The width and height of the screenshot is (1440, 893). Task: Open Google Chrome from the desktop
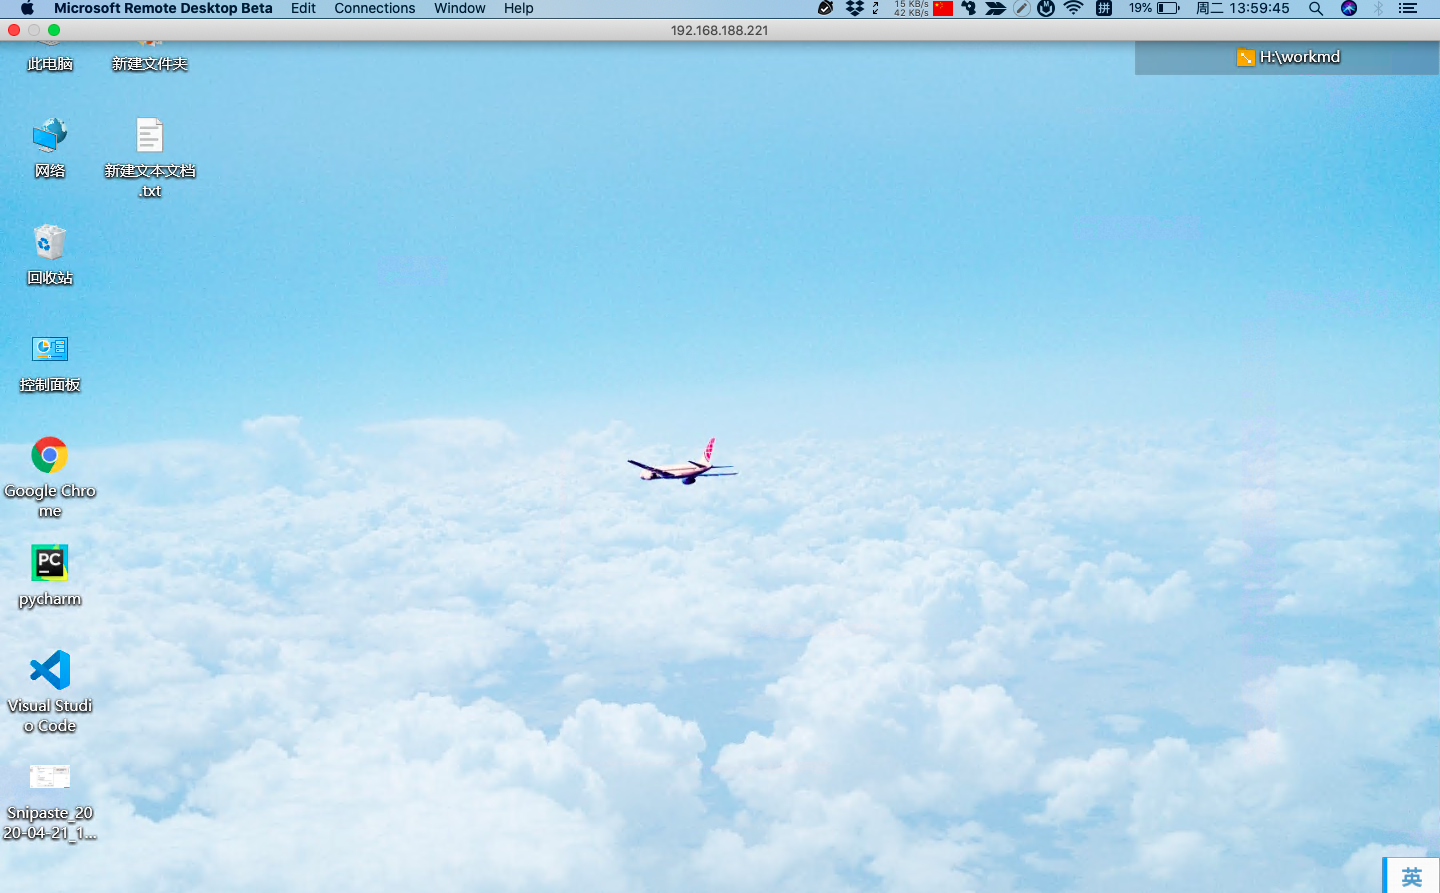[50, 455]
